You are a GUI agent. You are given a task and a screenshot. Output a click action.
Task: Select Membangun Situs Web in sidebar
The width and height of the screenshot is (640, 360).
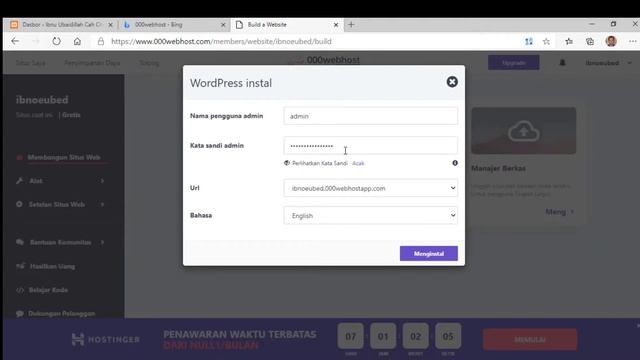[64, 157]
